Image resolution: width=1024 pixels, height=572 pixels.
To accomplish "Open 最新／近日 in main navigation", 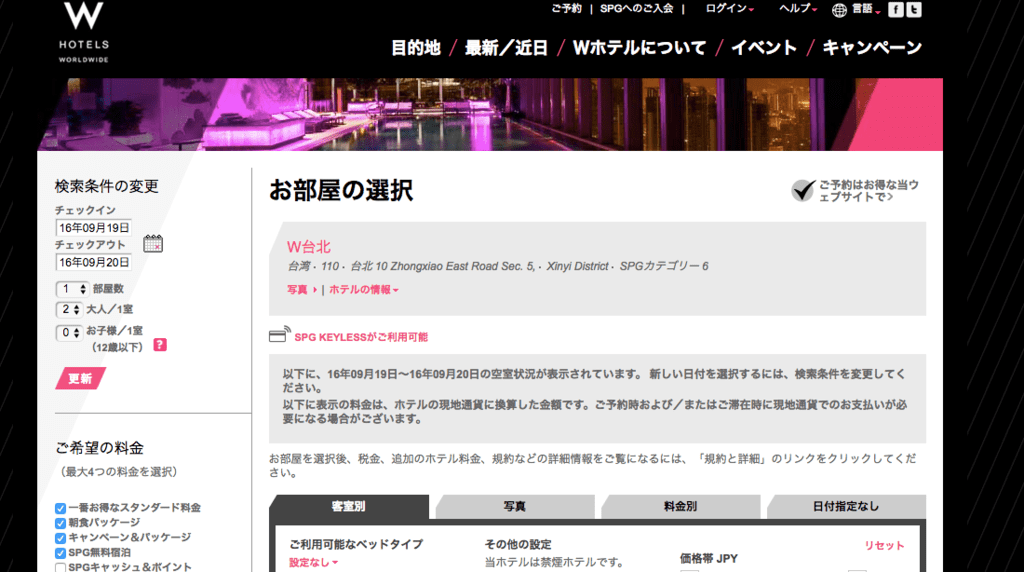I will click(506, 48).
